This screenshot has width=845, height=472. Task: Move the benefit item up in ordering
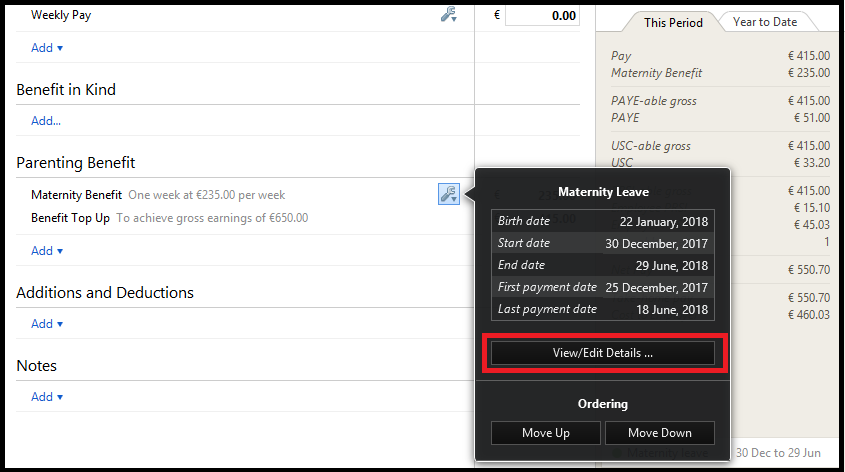pyautogui.click(x=545, y=433)
